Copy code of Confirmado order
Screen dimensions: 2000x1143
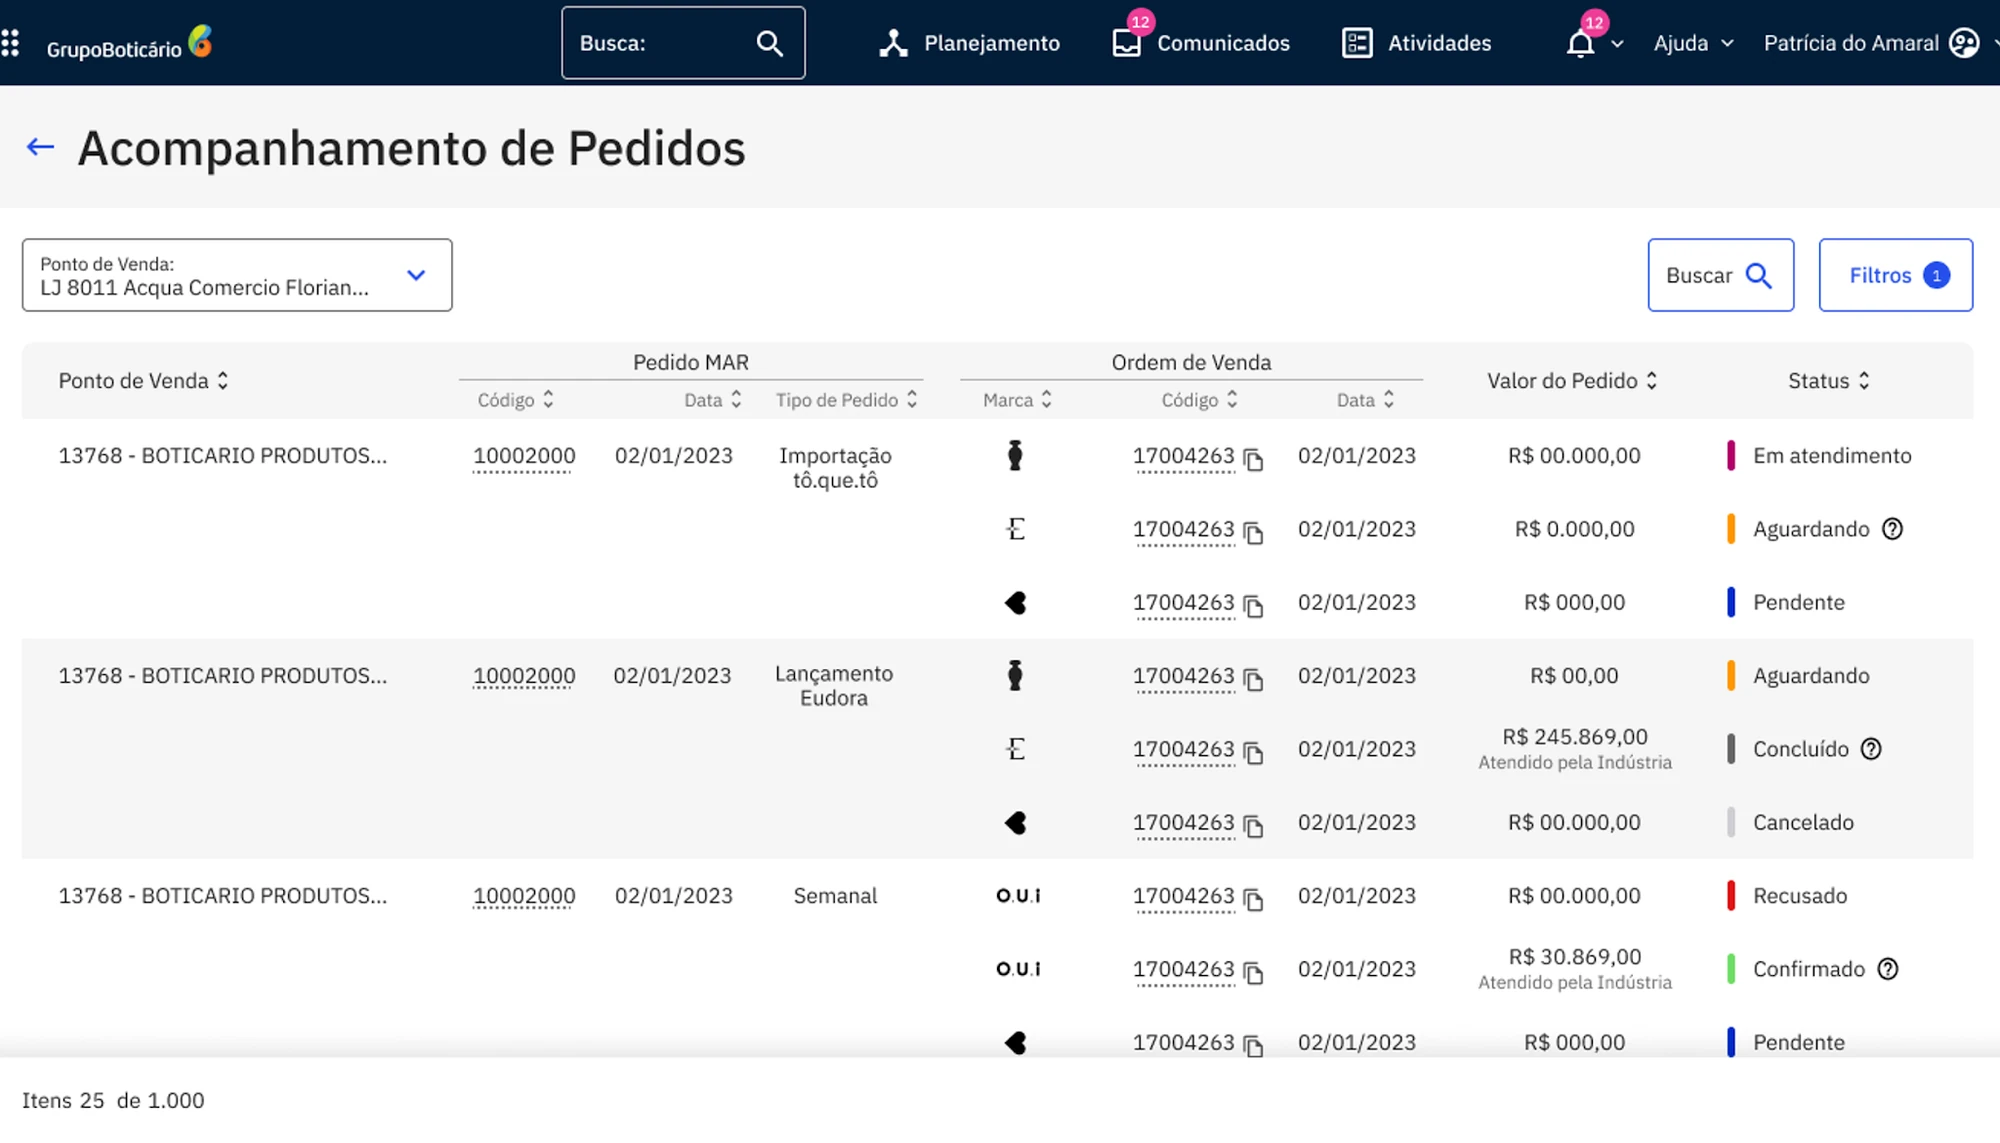(1253, 972)
